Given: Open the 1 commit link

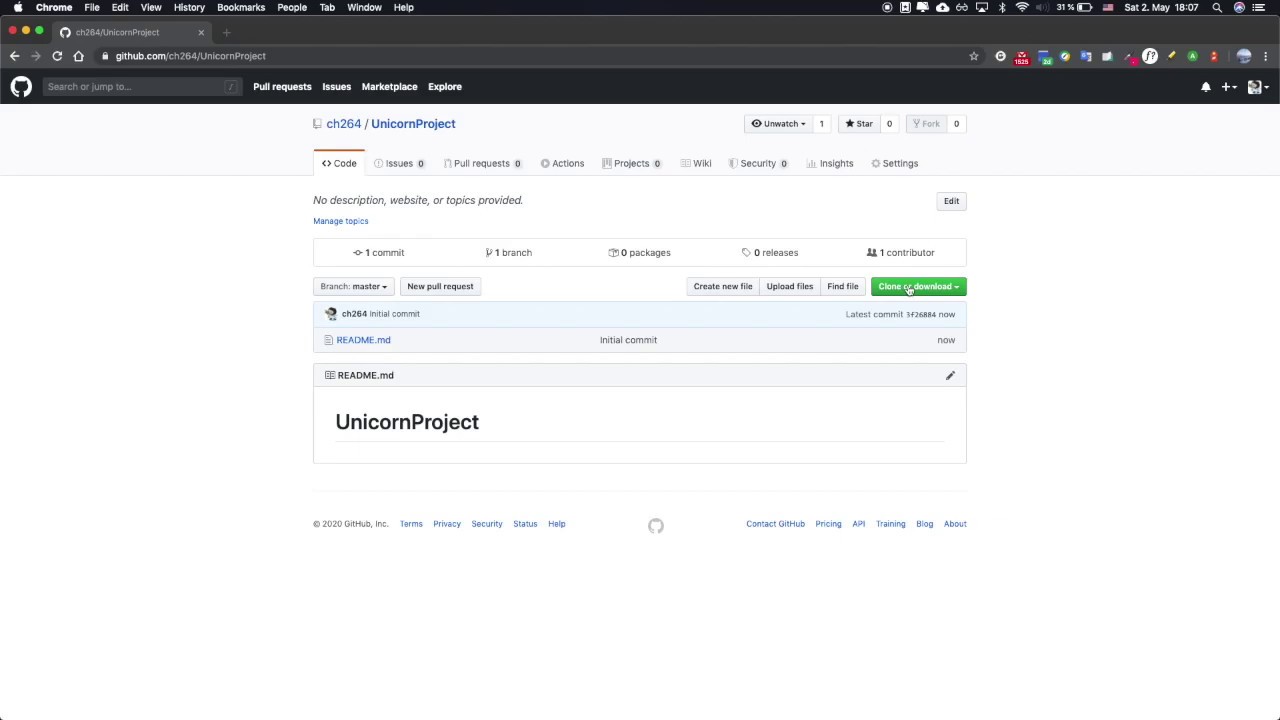Looking at the screenshot, I should coord(378,253).
